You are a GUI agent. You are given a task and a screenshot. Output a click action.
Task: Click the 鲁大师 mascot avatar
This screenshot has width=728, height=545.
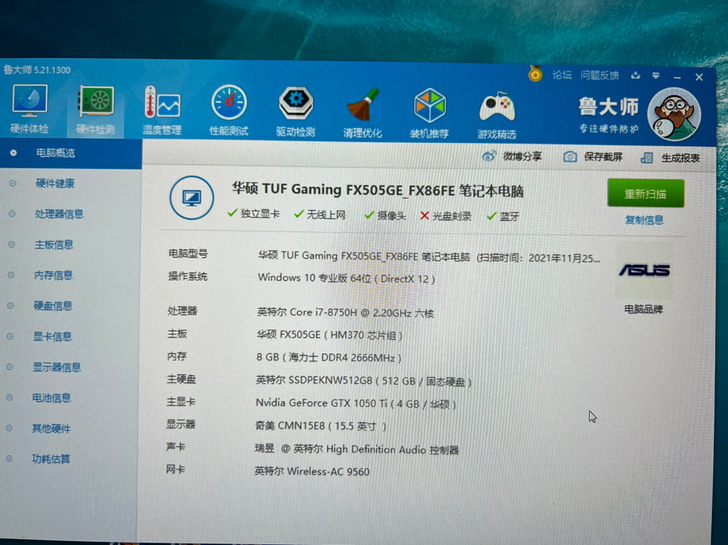point(674,114)
